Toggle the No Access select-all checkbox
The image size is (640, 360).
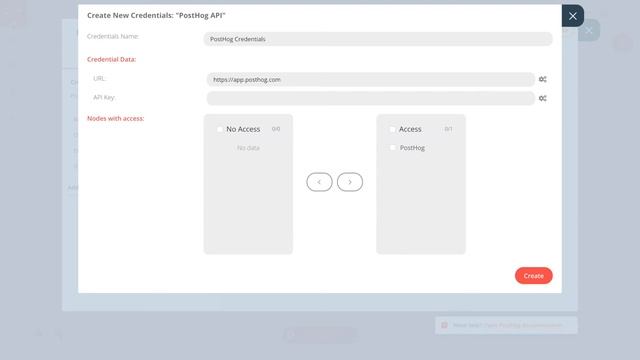point(220,129)
